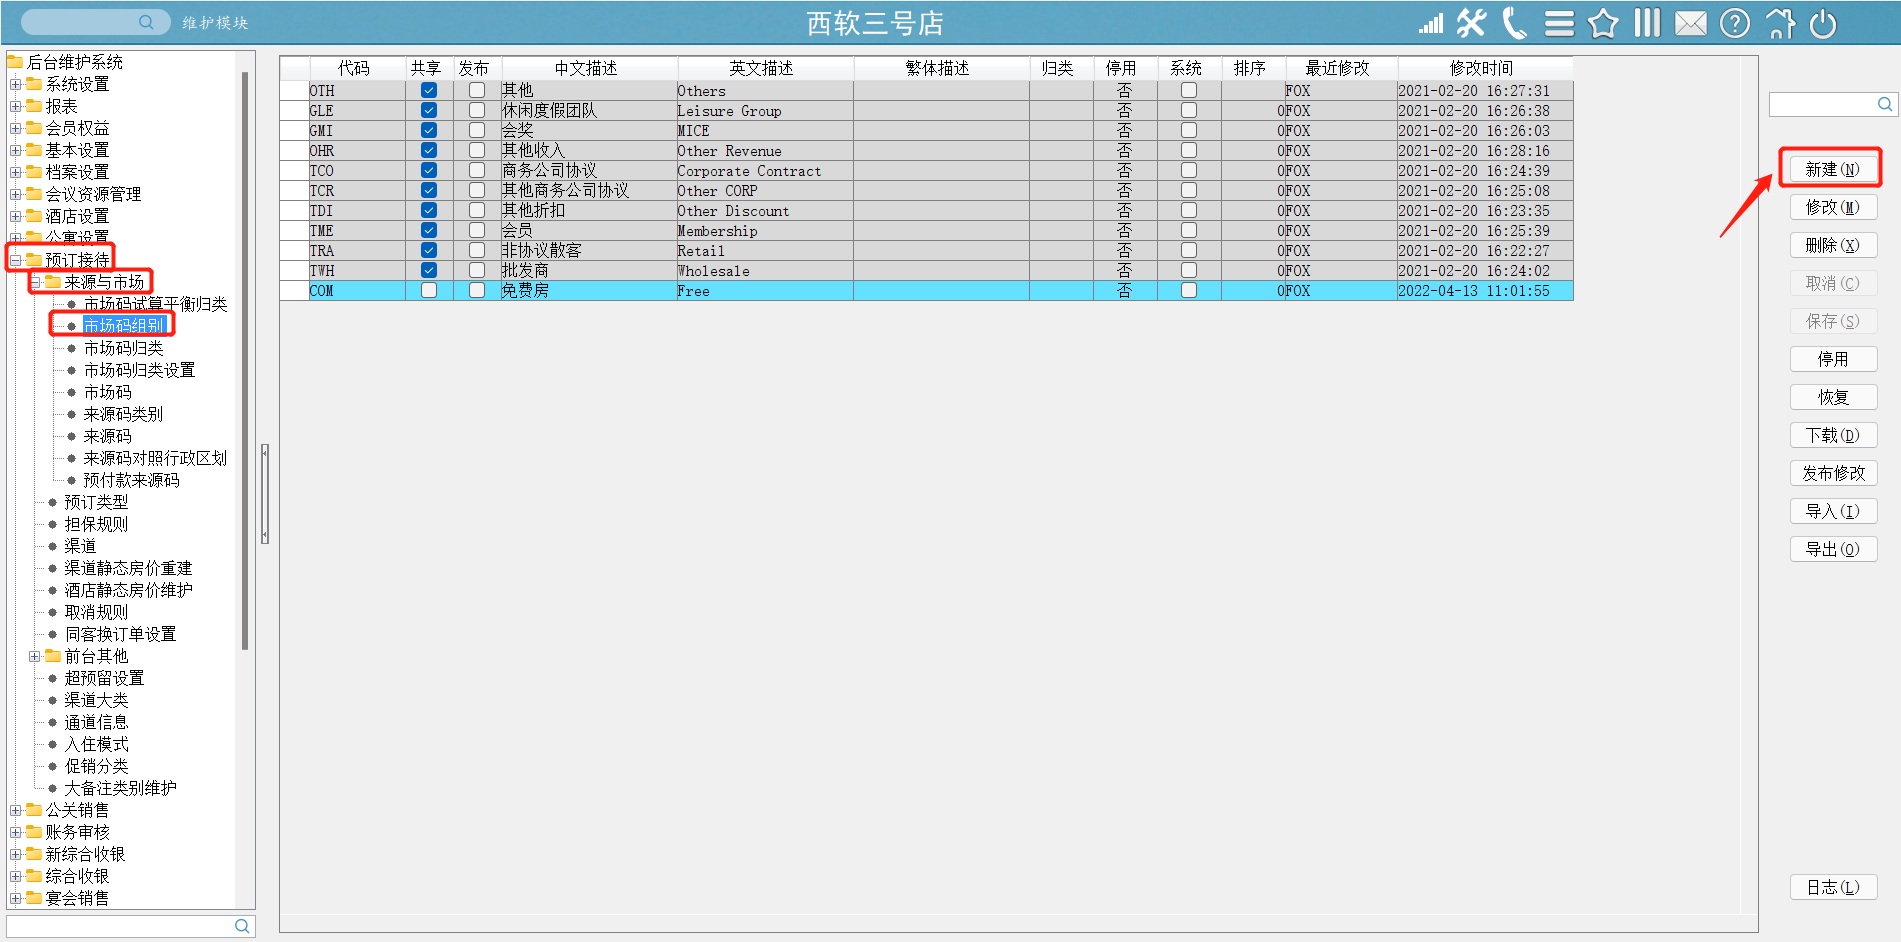Click the power icon in header
Viewport: 1901px width, 942px height.
click(x=1823, y=23)
